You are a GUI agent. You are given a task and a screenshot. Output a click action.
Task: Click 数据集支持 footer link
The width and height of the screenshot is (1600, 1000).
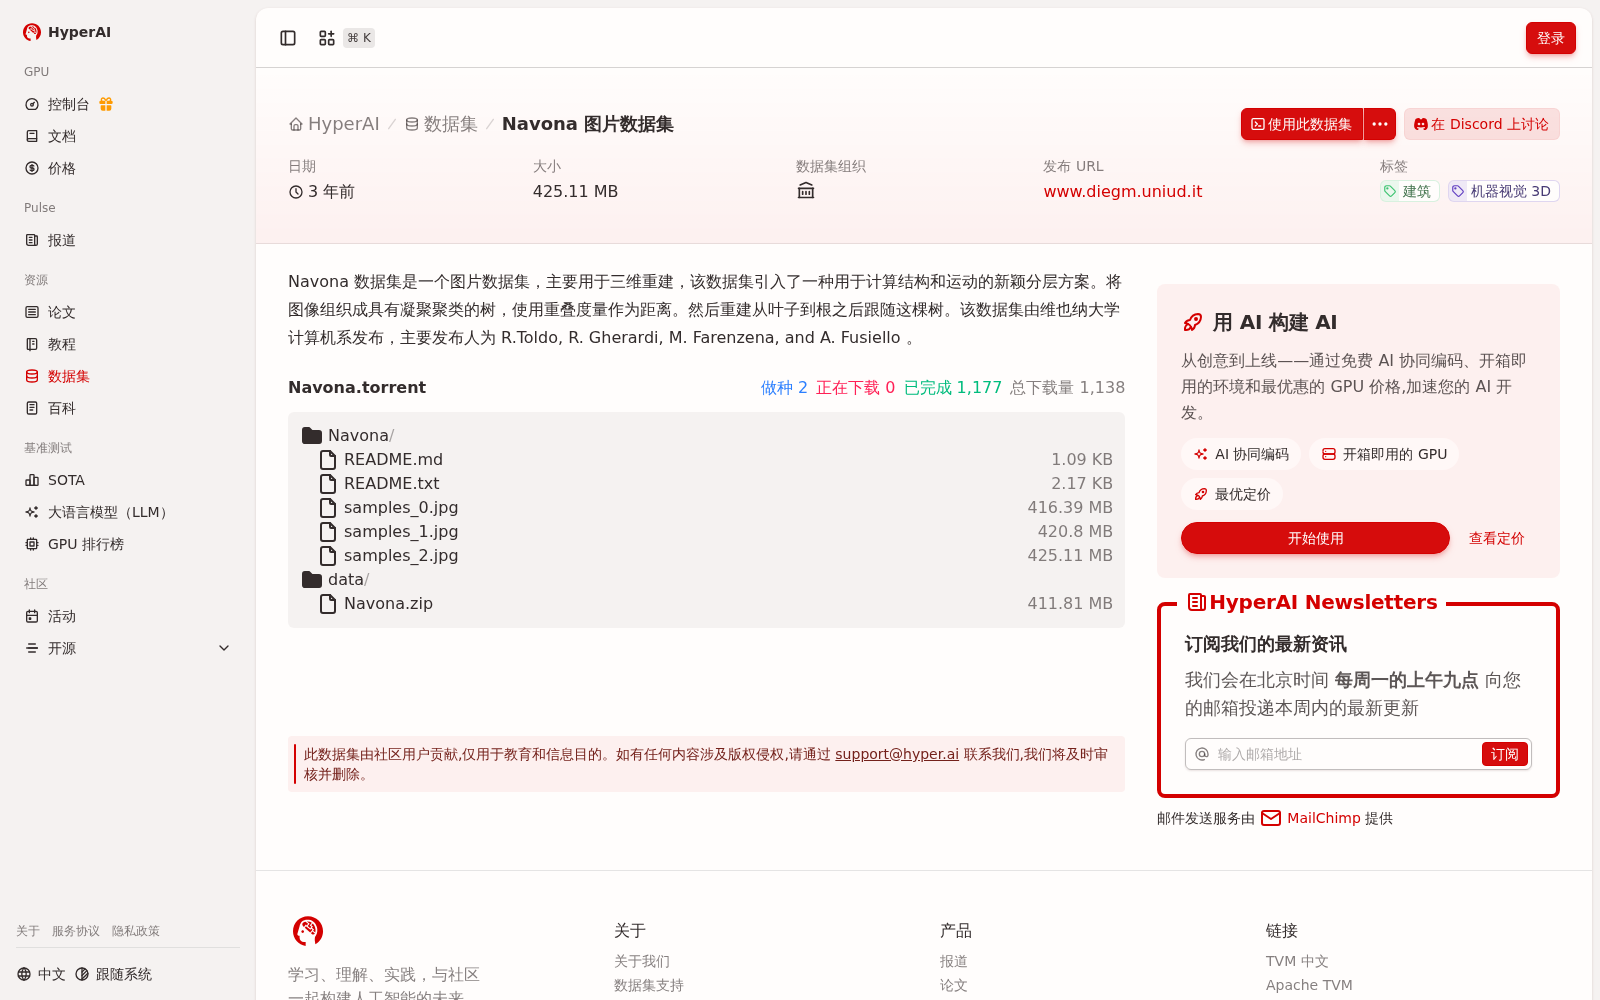(649, 985)
